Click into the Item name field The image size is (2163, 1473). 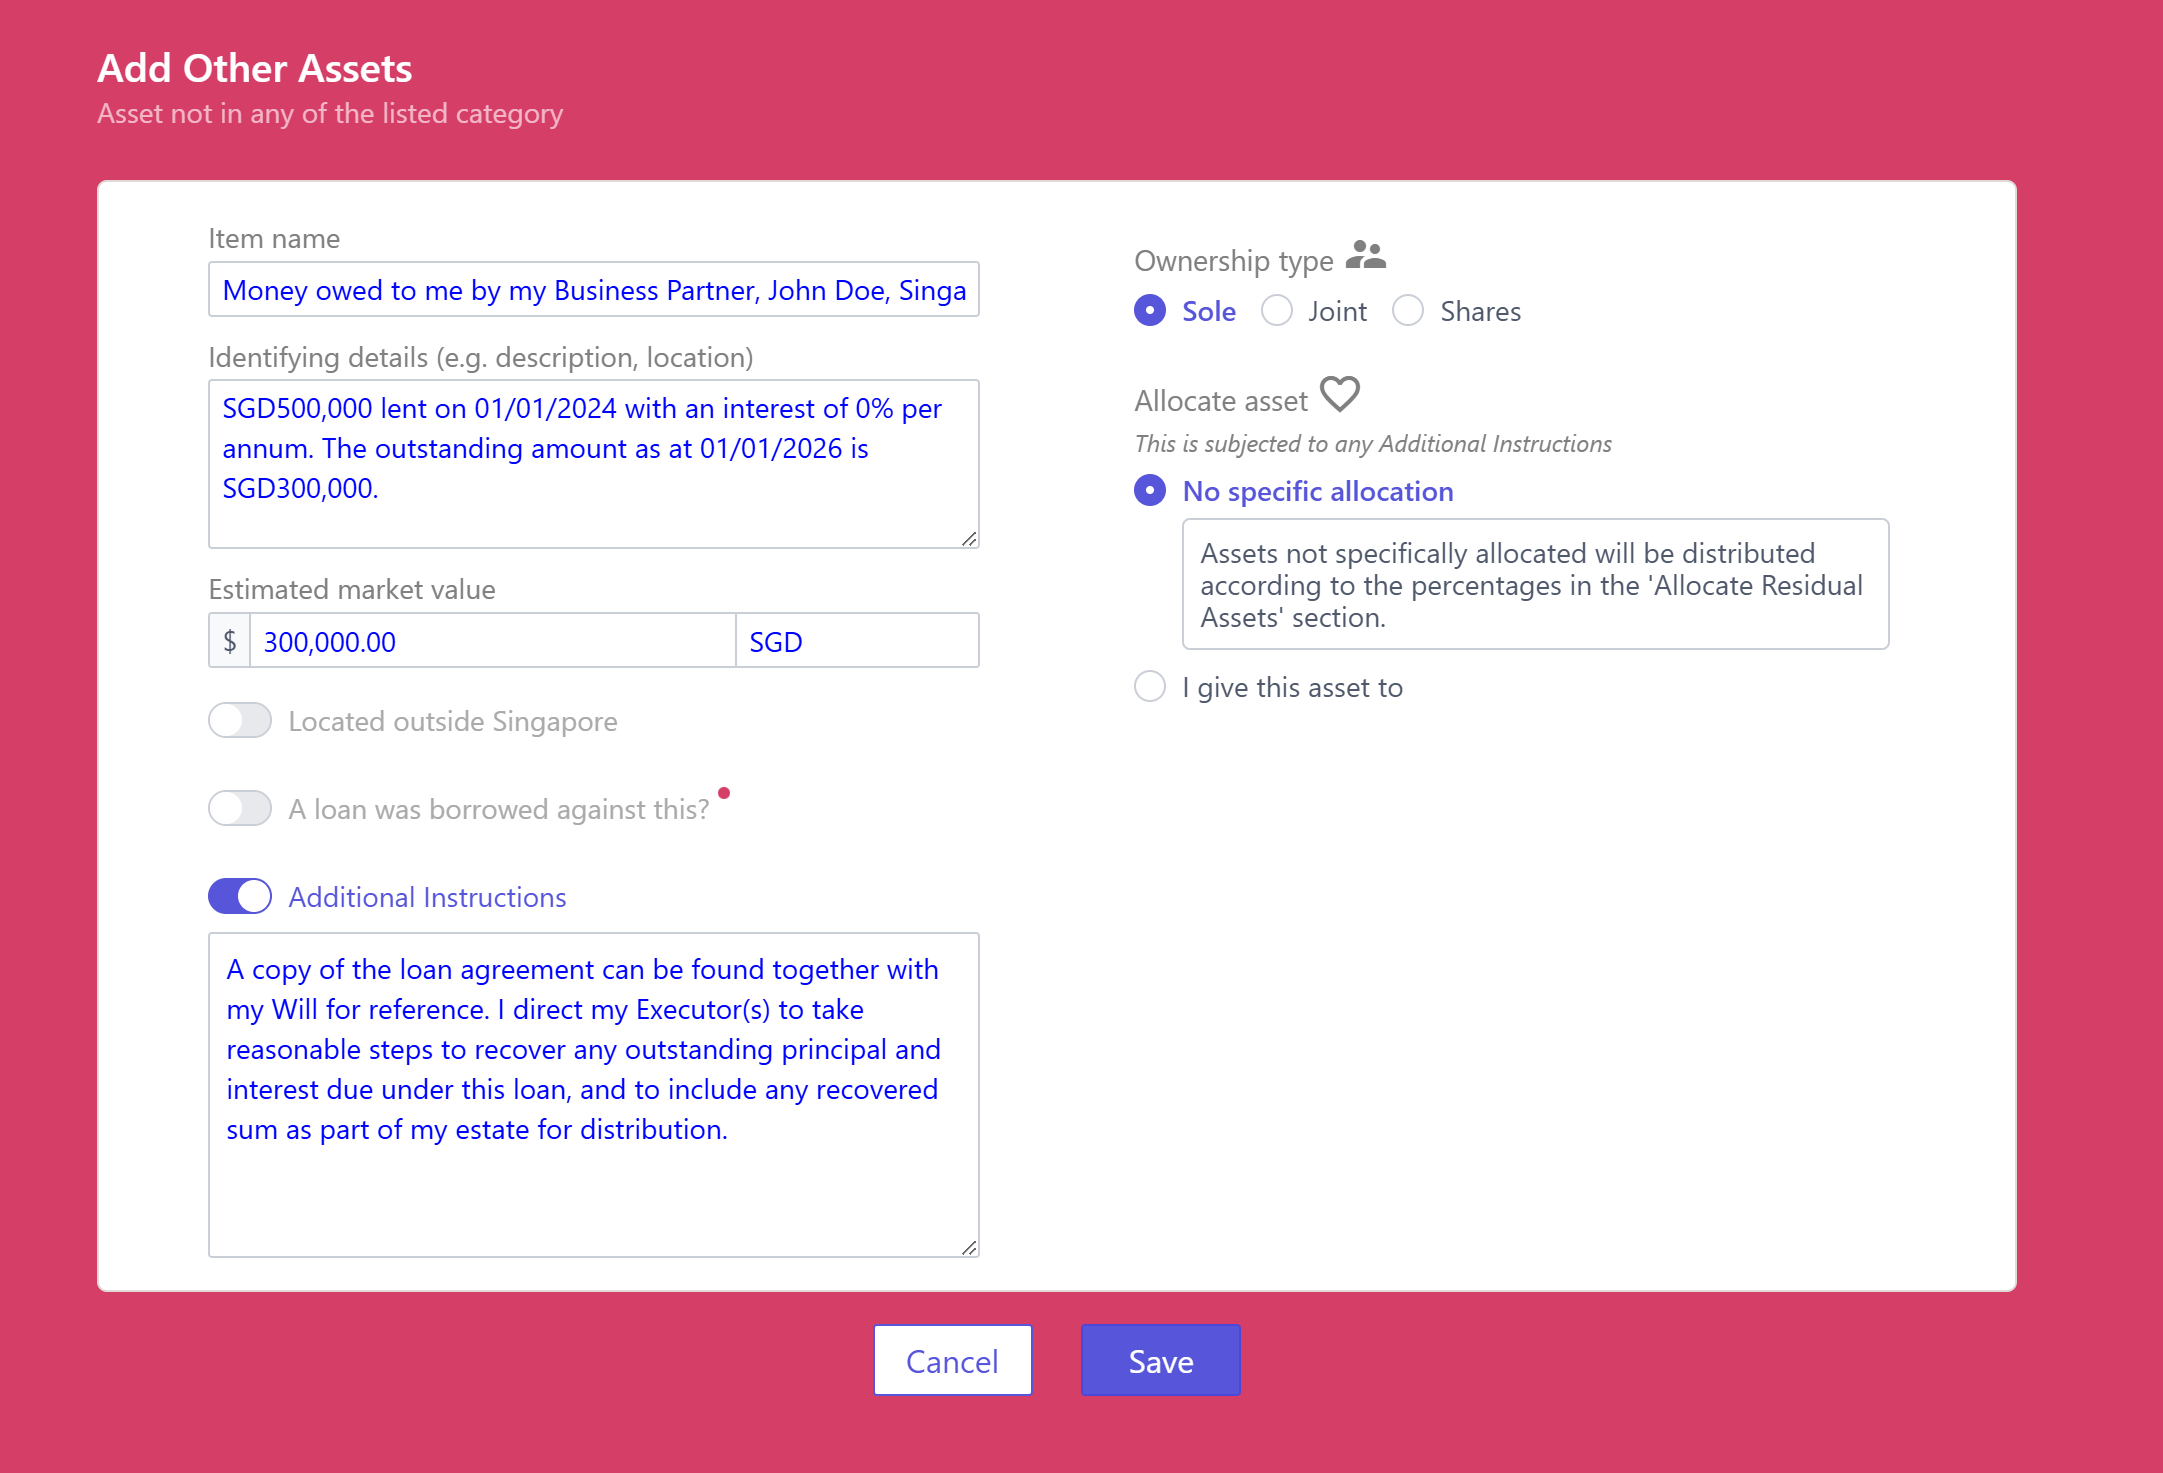pyautogui.click(x=593, y=290)
